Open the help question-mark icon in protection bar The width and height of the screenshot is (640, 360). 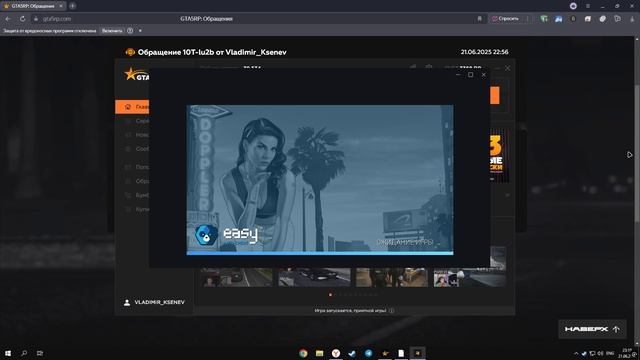[130, 31]
